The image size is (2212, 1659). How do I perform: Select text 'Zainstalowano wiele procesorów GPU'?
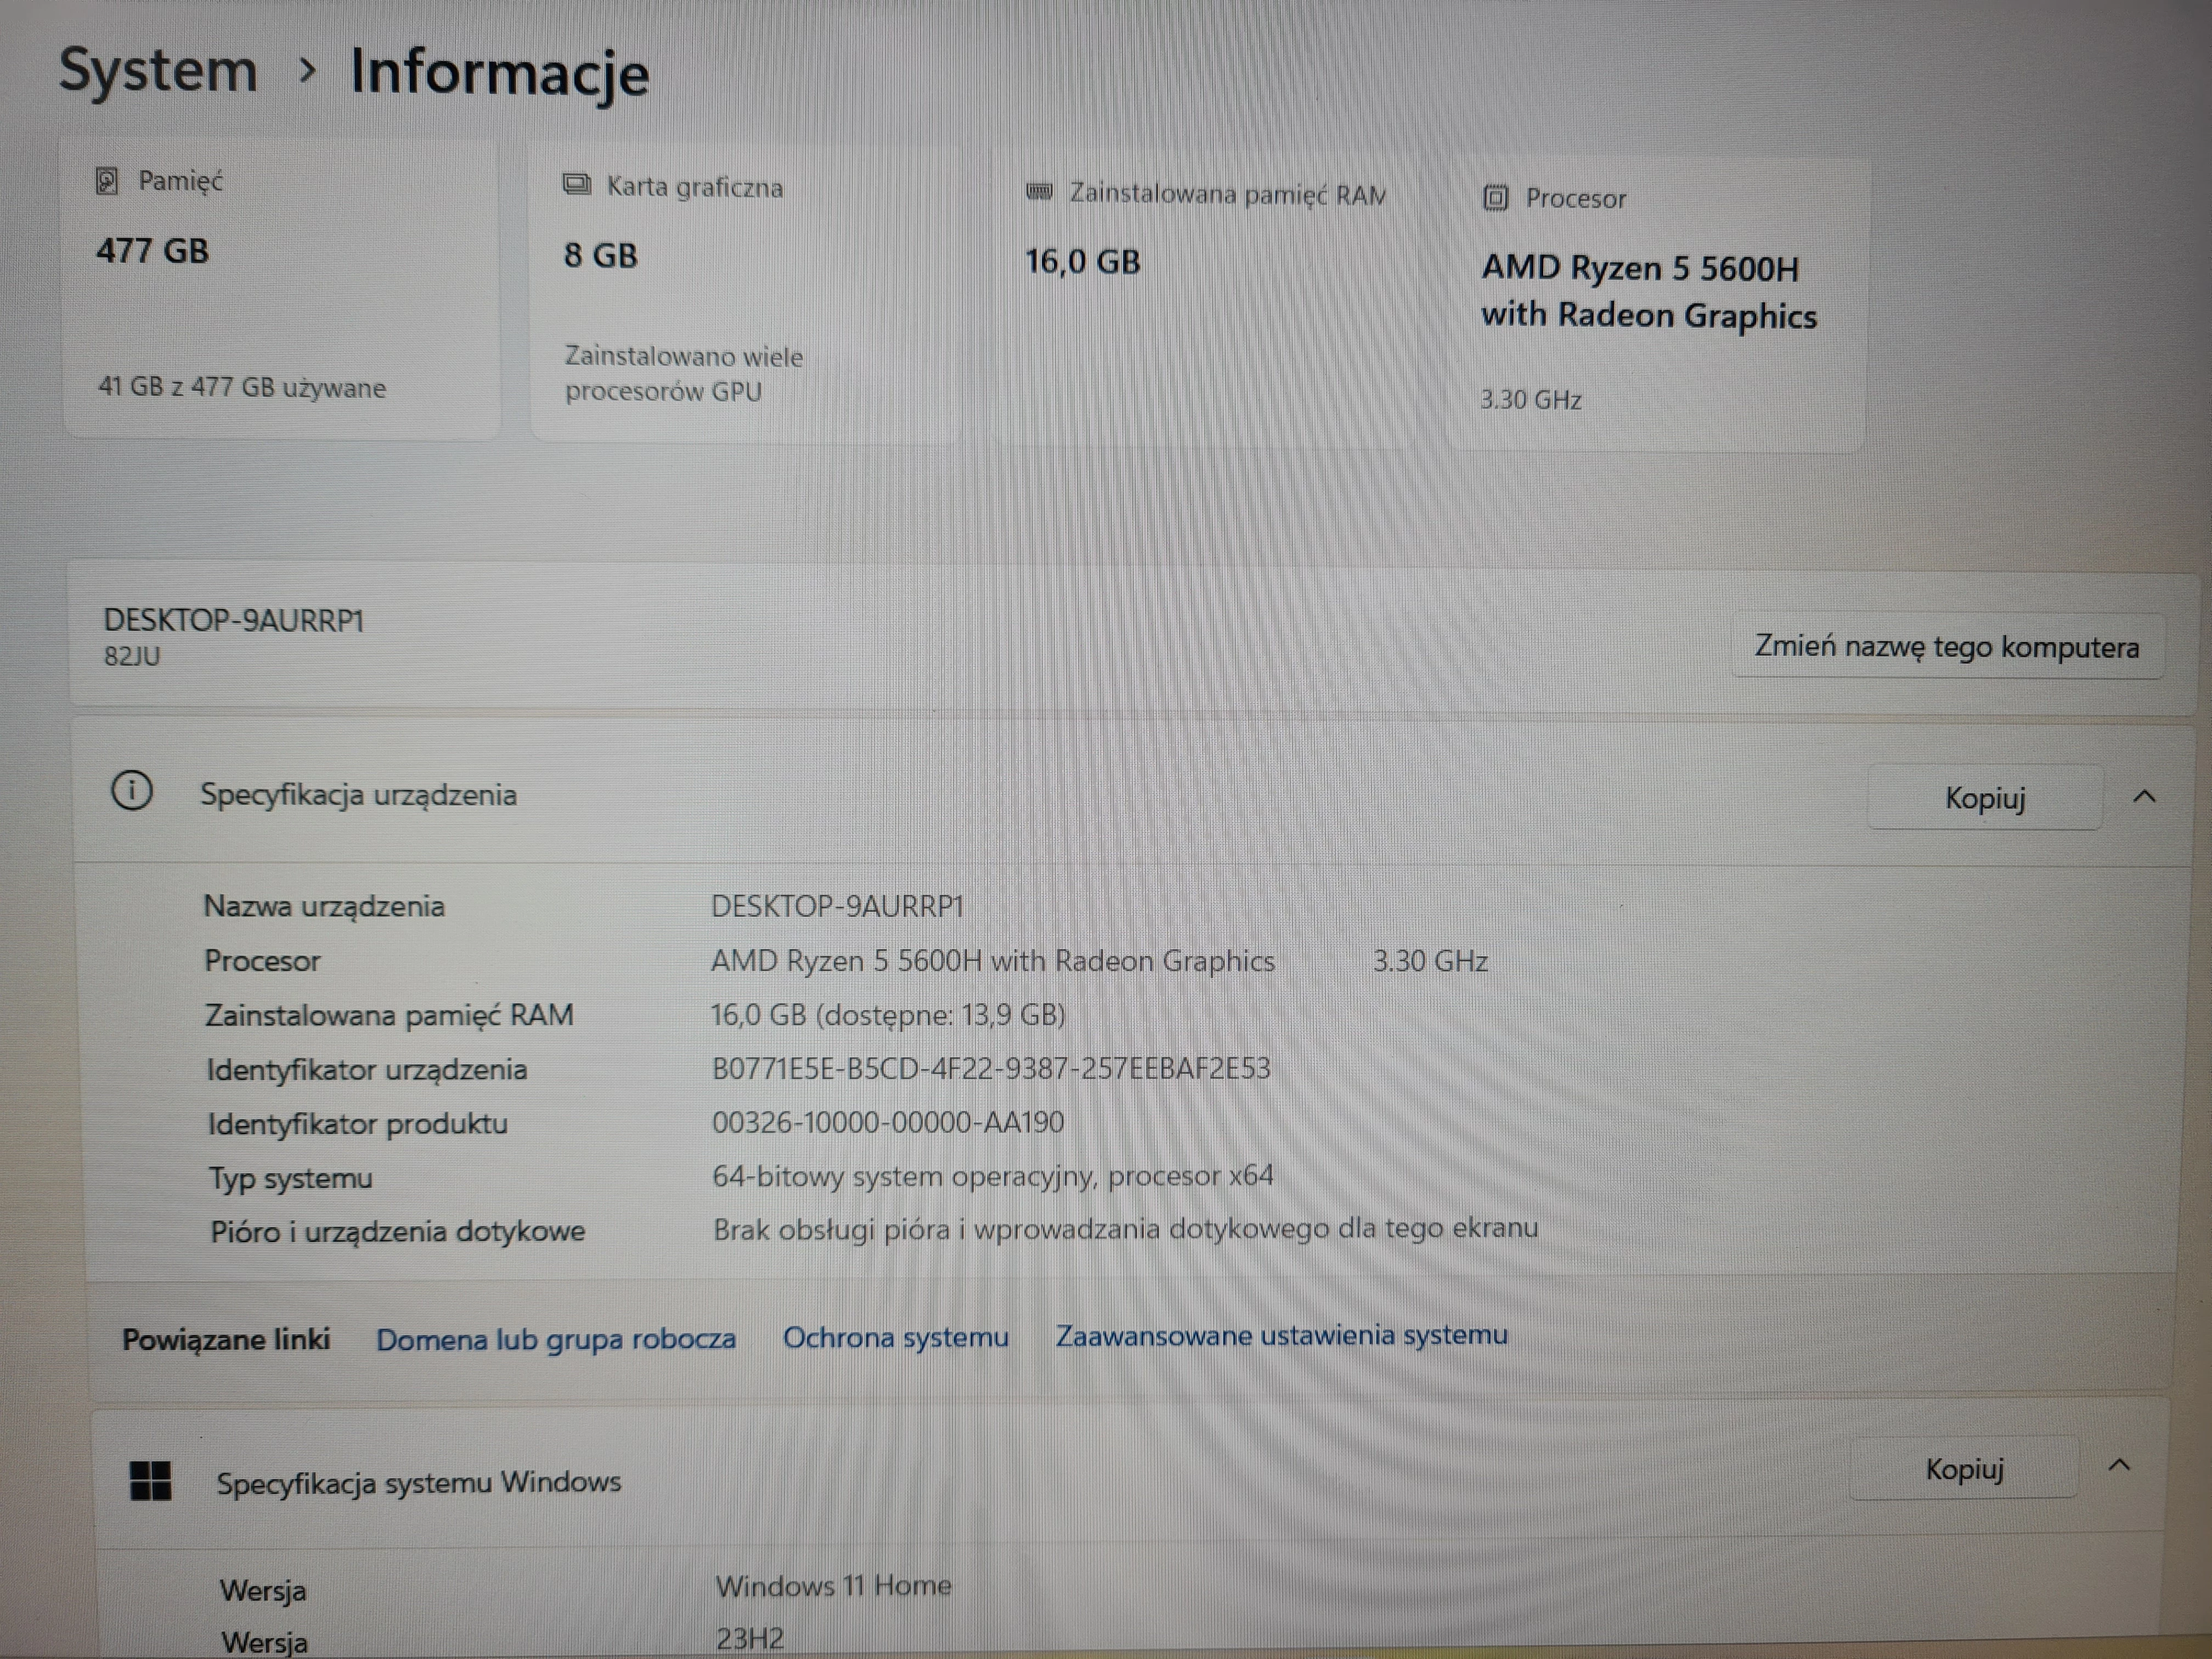point(684,373)
